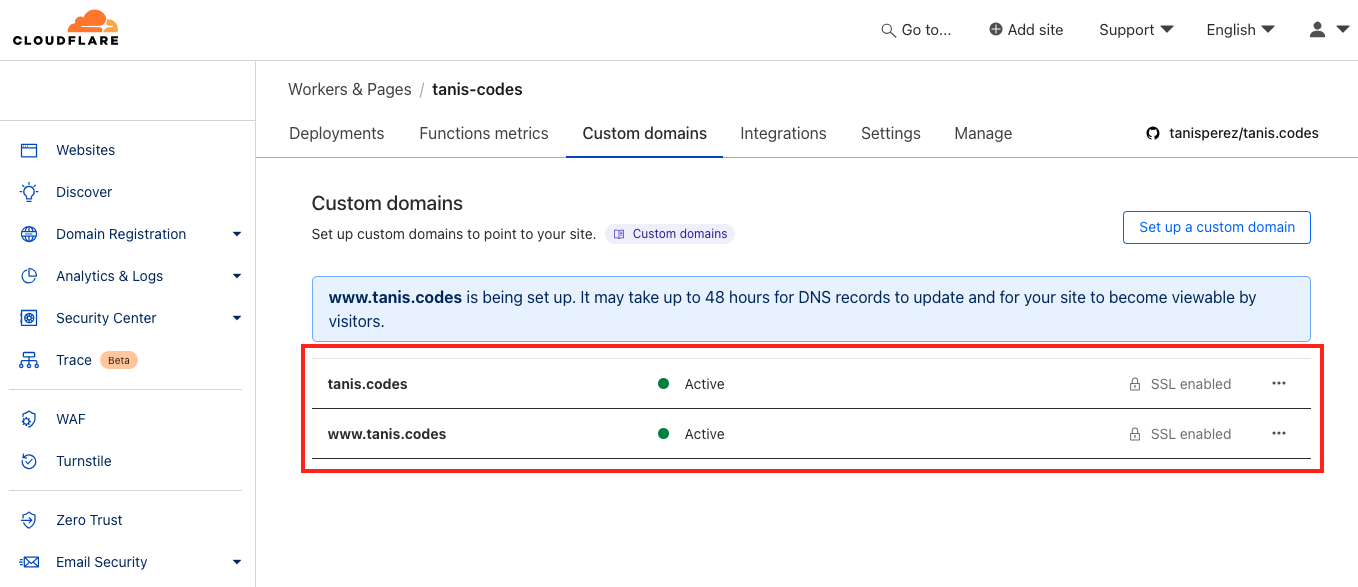Click the Turnstile sidebar icon
Screen dimensions: 1358x587
(29, 461)
